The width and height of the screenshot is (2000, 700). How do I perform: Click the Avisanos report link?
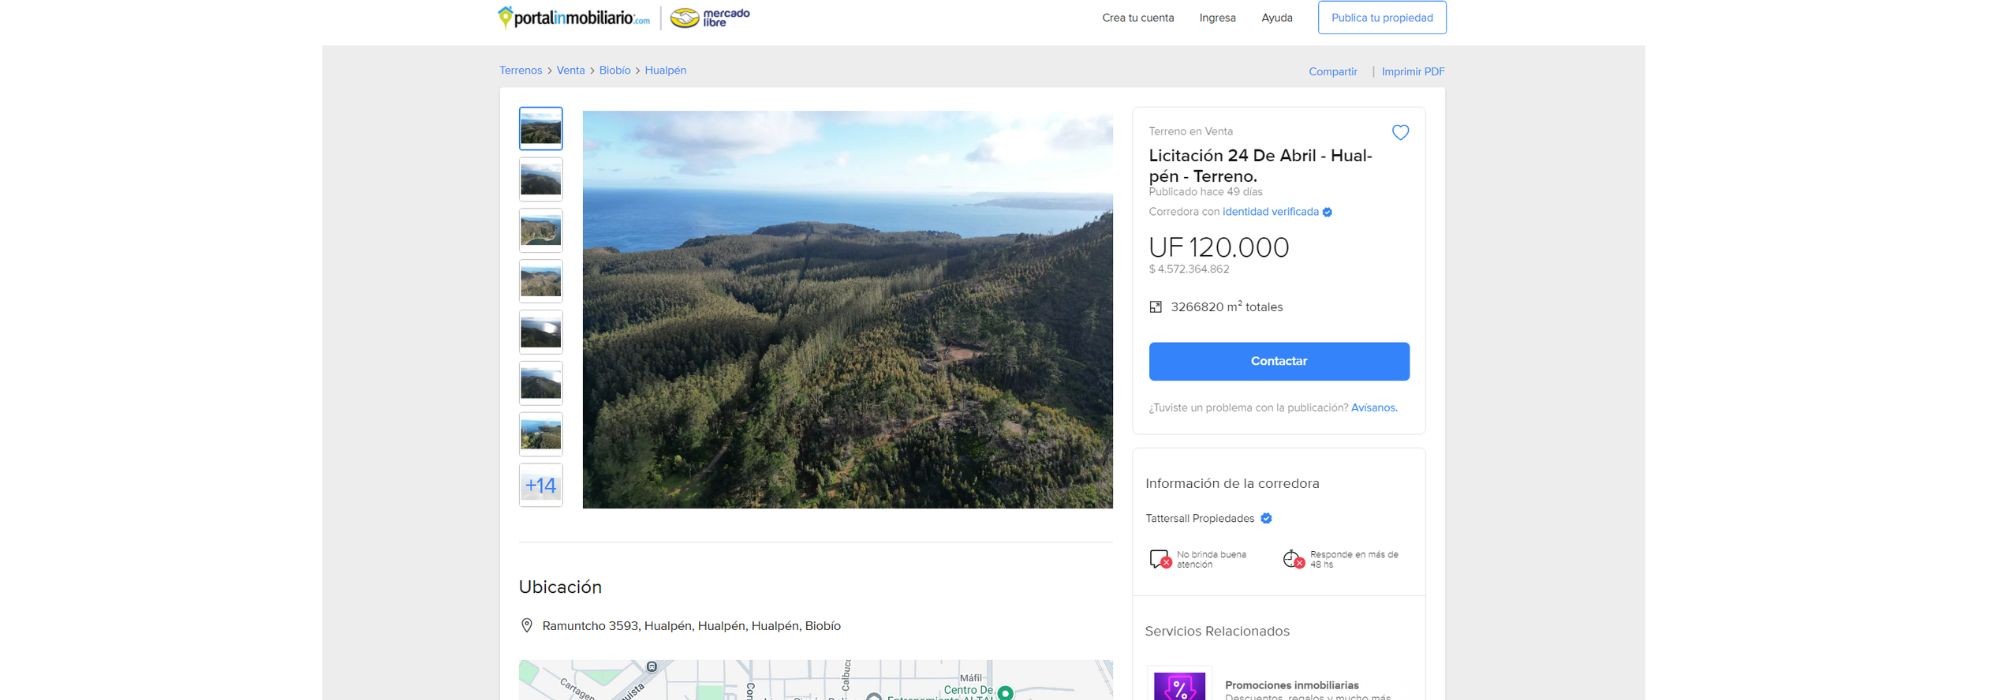click(x=1373, y=408)
